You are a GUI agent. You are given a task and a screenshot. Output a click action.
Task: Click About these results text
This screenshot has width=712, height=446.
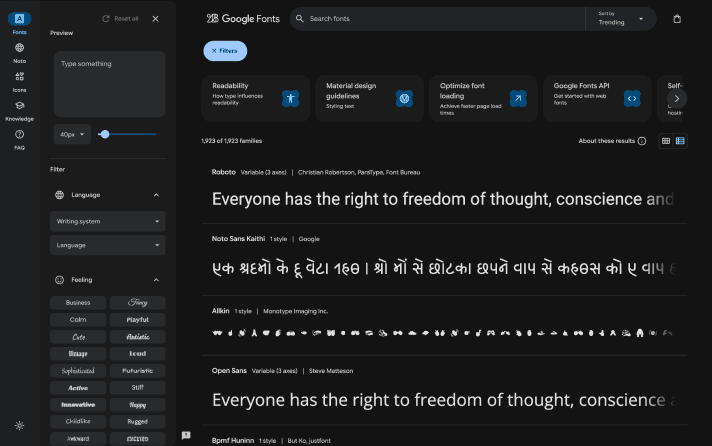607,141
